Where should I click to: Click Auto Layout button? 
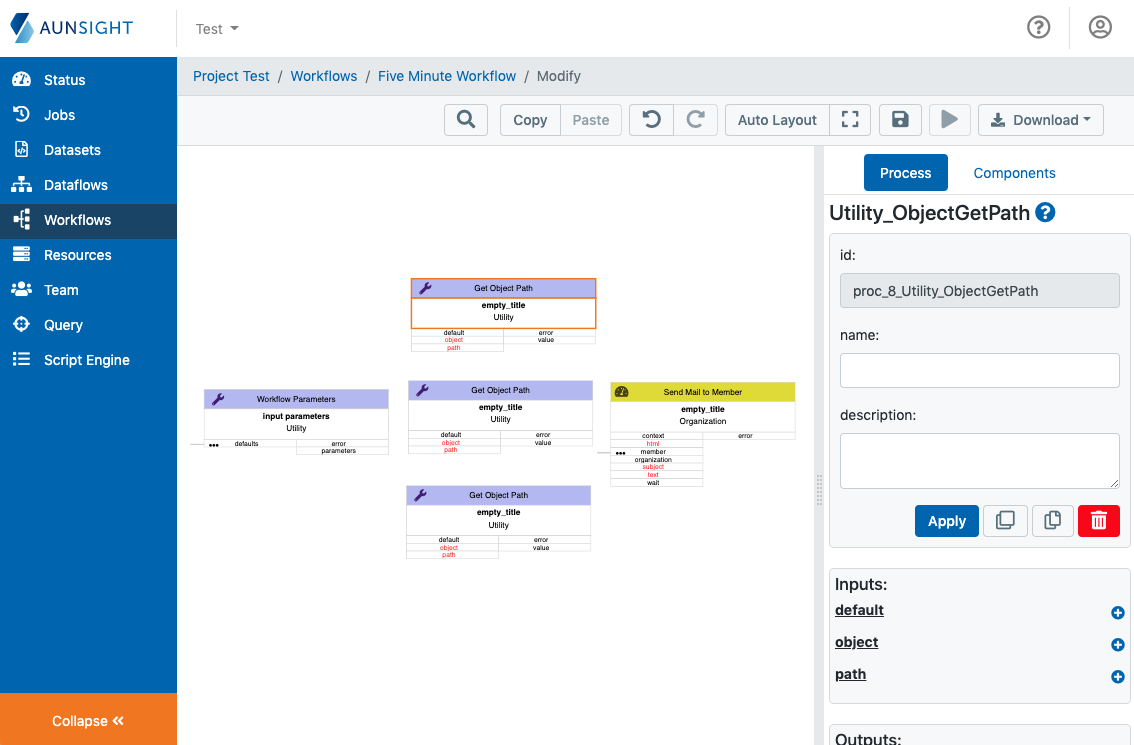point(777,120)
